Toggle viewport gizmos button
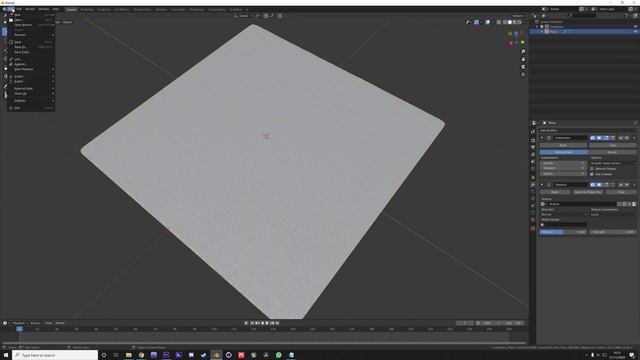640x360 pixels. click(x=476, y=22)
